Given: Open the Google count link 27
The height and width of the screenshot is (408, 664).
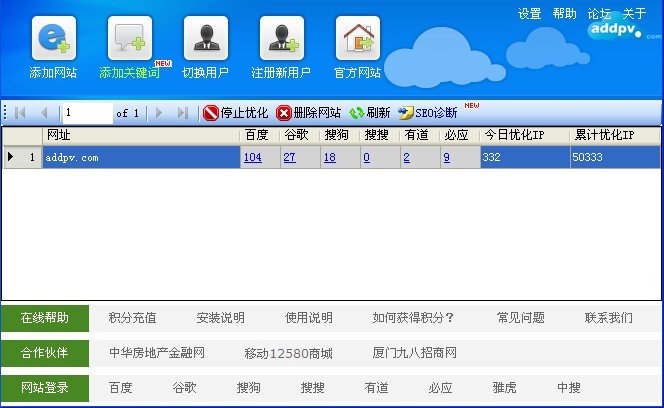Looking at the screenshot, I should click(x=290, y=157).
